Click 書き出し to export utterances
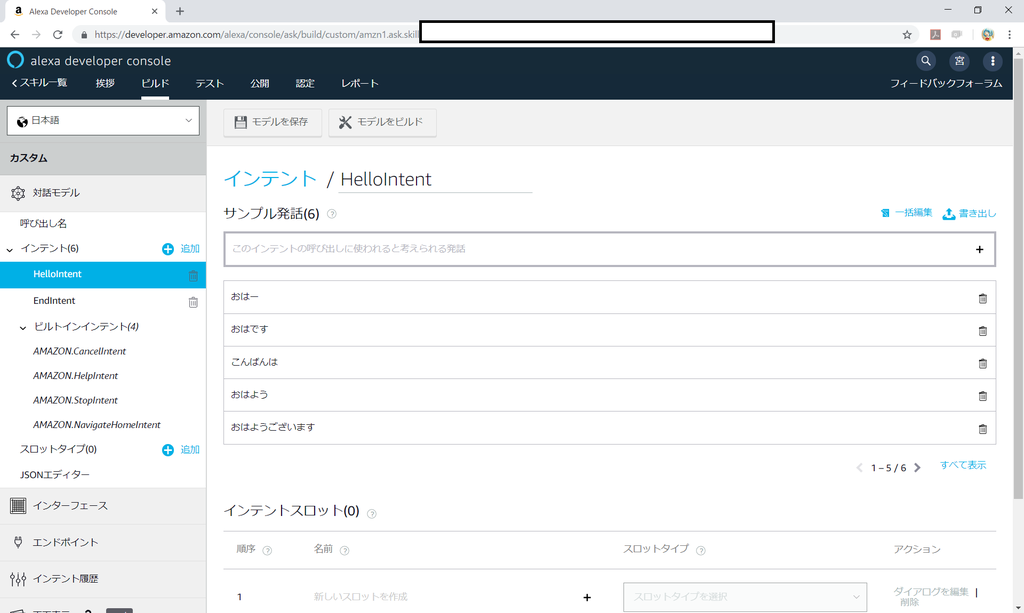Viewport: 1024px width, 613px height. click(x=969, y=213)
